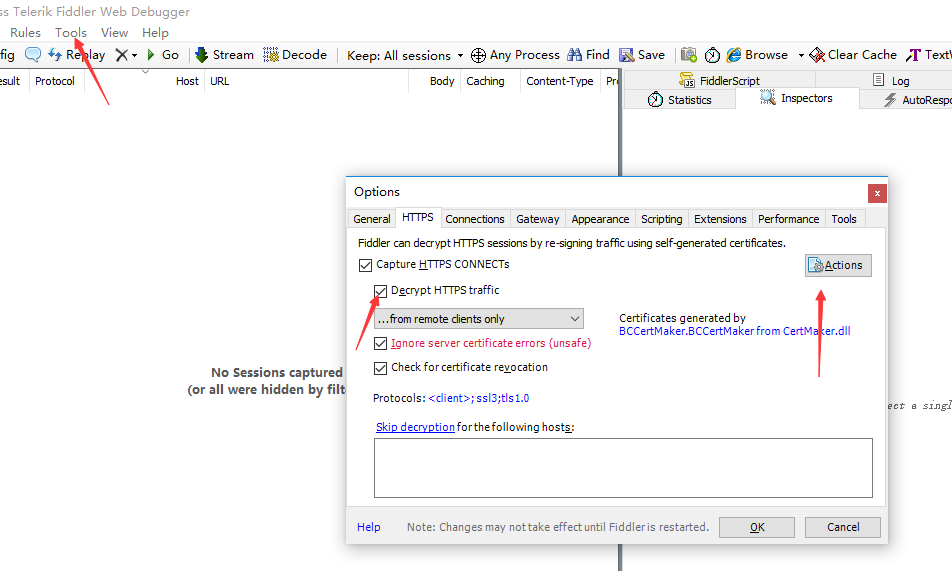Image resolution: width=952 pixels, height=571 pixels.
Task: Open the Tools menu
Action: (70, 33)
